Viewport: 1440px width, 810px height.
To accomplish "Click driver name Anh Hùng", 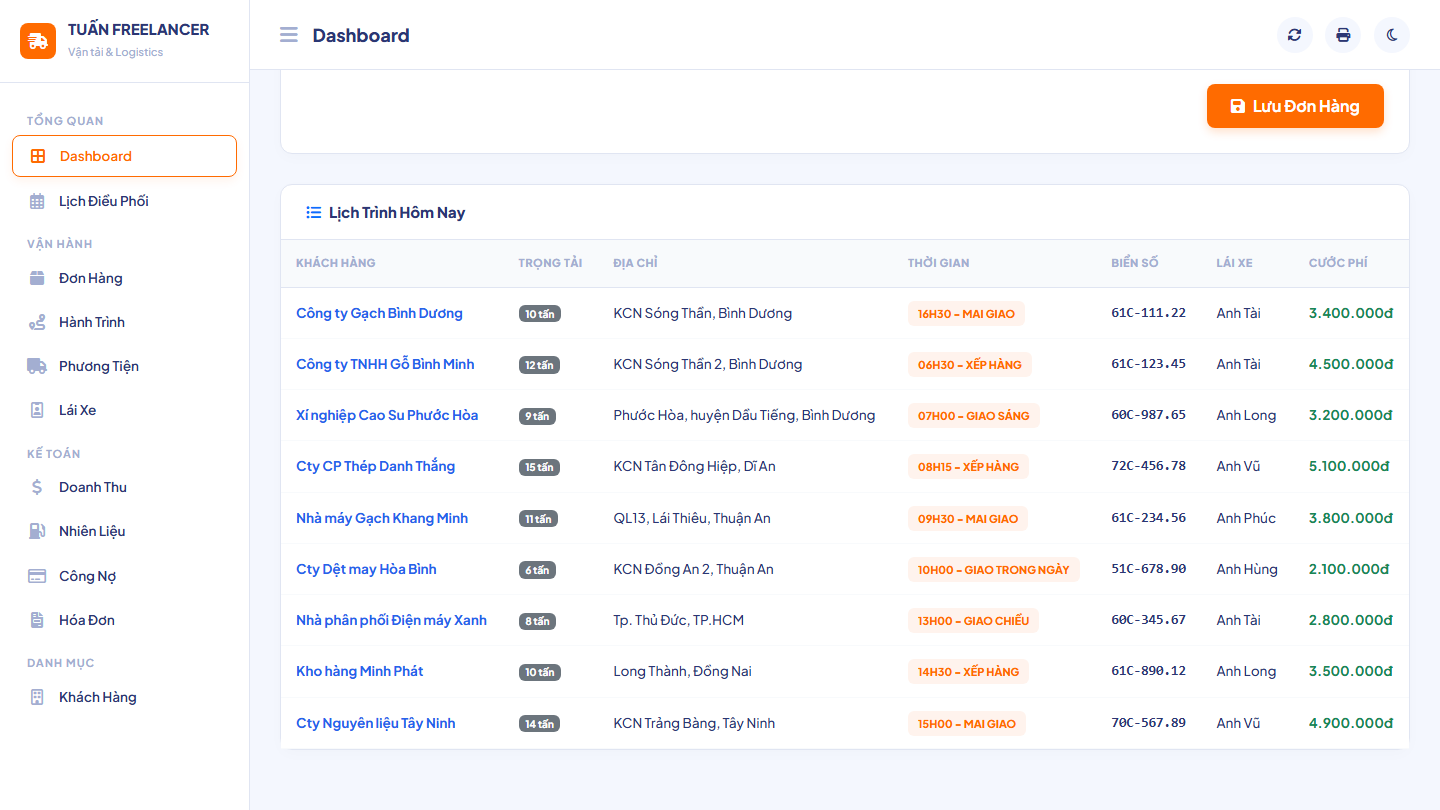I will coord(1247,569).
